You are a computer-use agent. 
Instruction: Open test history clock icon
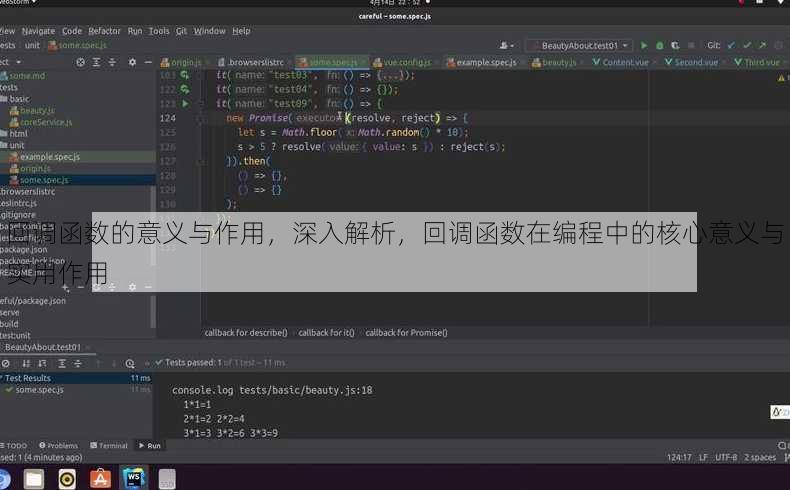pos(130,363)
